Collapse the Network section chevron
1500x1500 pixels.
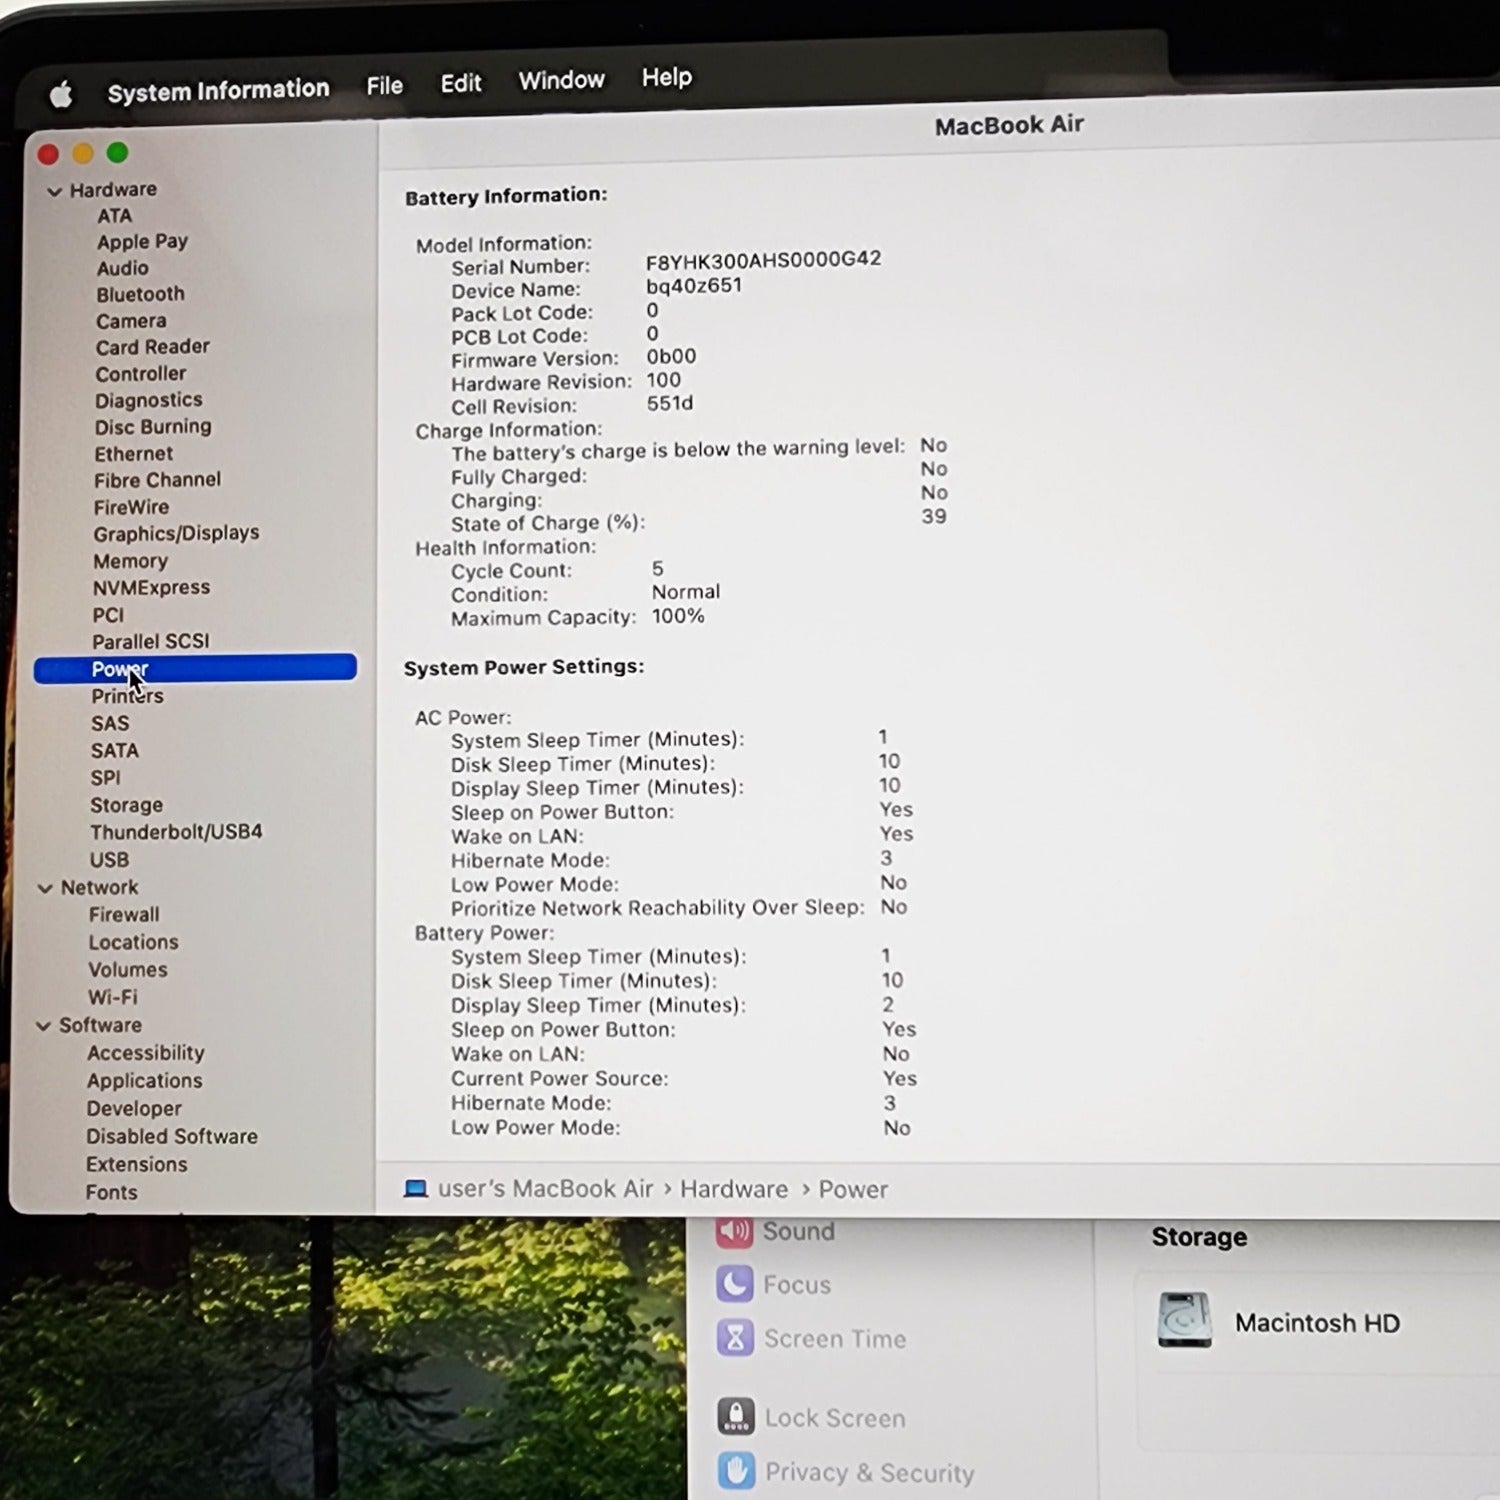coord(45,888)
